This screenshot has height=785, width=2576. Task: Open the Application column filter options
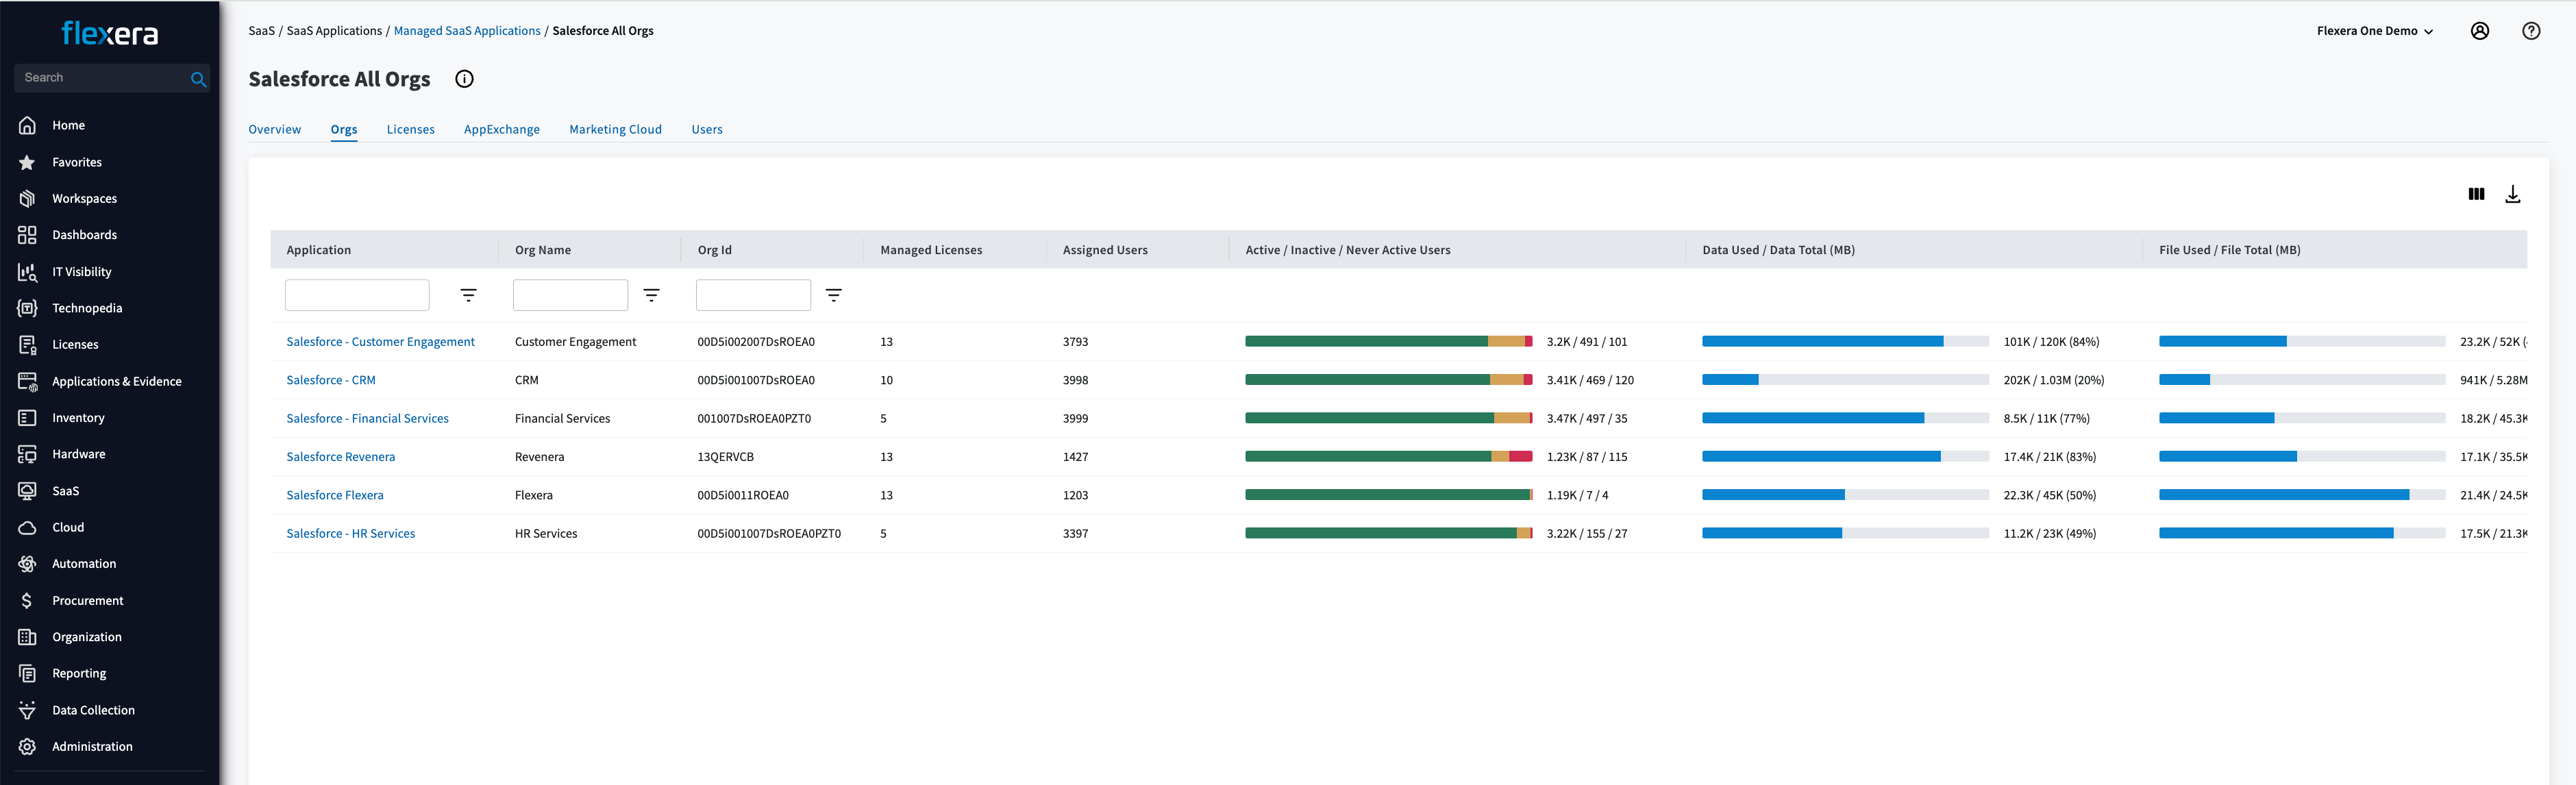468,295
